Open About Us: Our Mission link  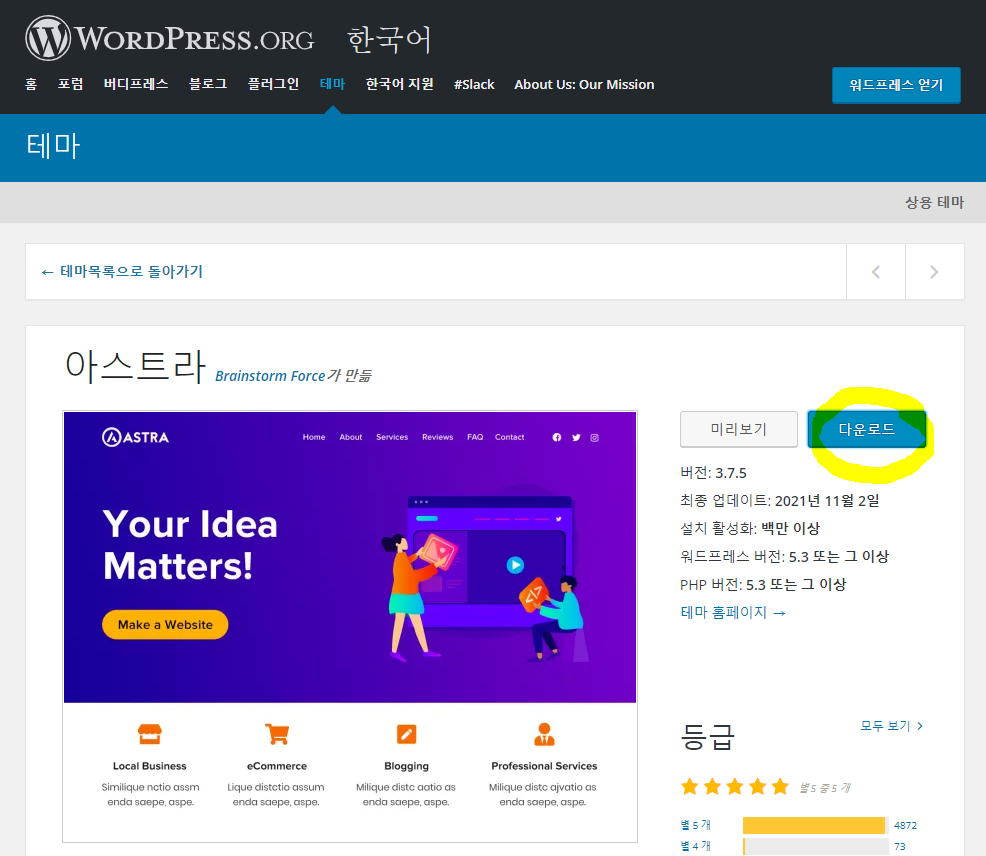(x=584, y=84)
